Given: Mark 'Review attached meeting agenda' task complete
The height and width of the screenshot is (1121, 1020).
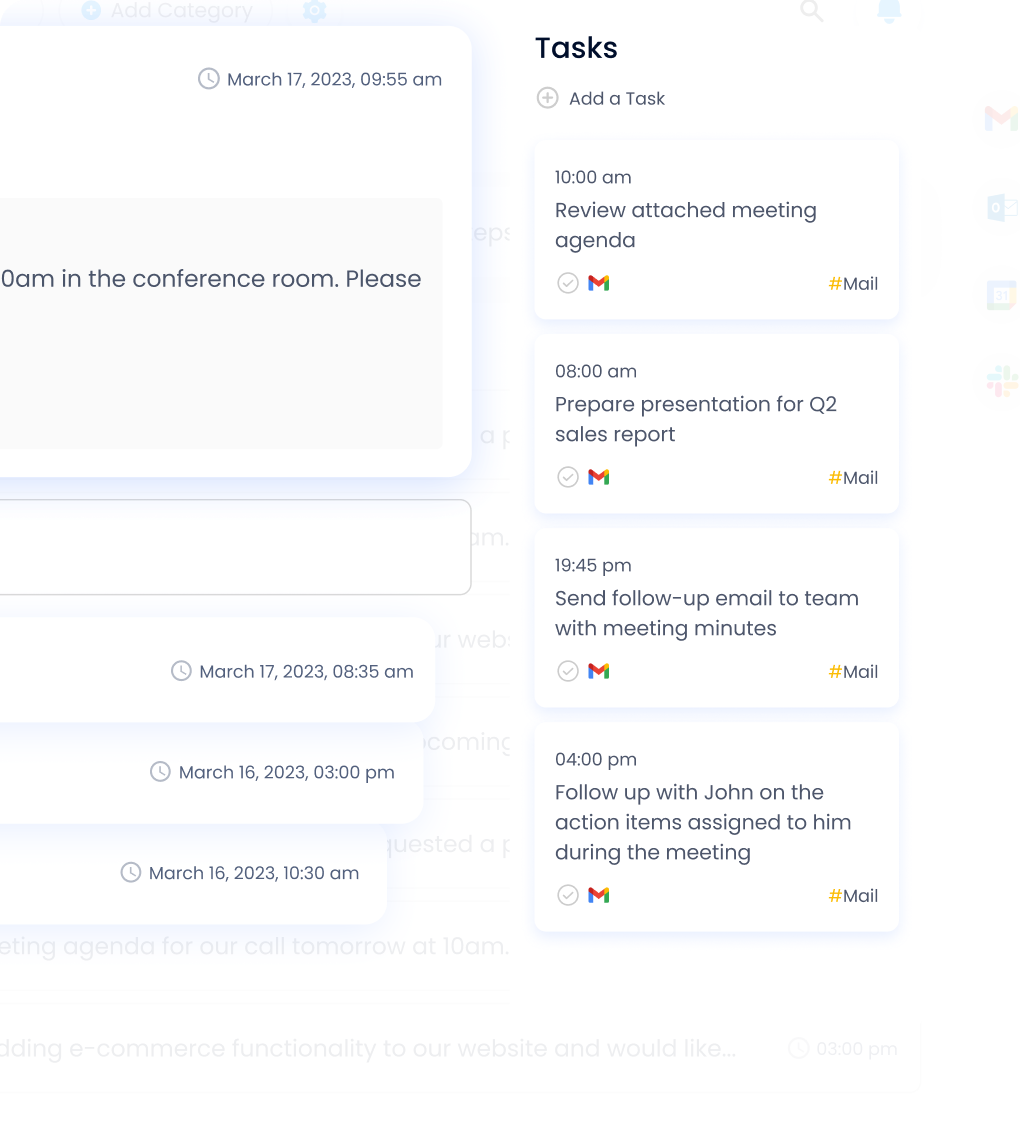Looking at the screenshot, I should [568, 283].
